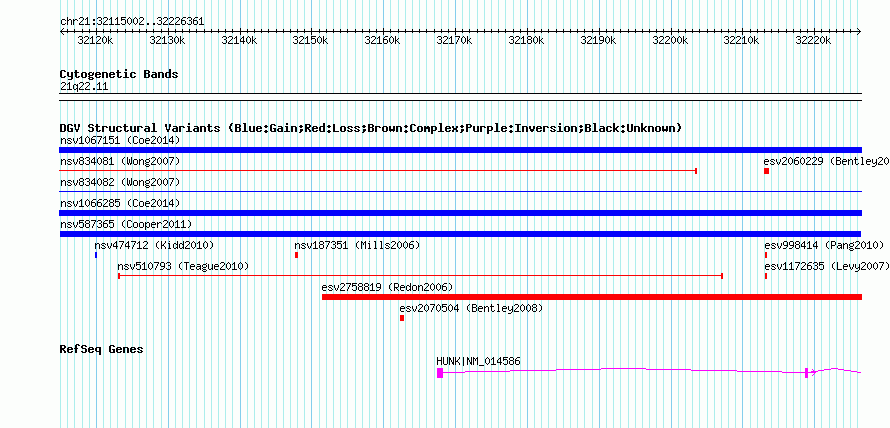
Task: Click the RefSeq Genes track title
Action: [101, 349]
